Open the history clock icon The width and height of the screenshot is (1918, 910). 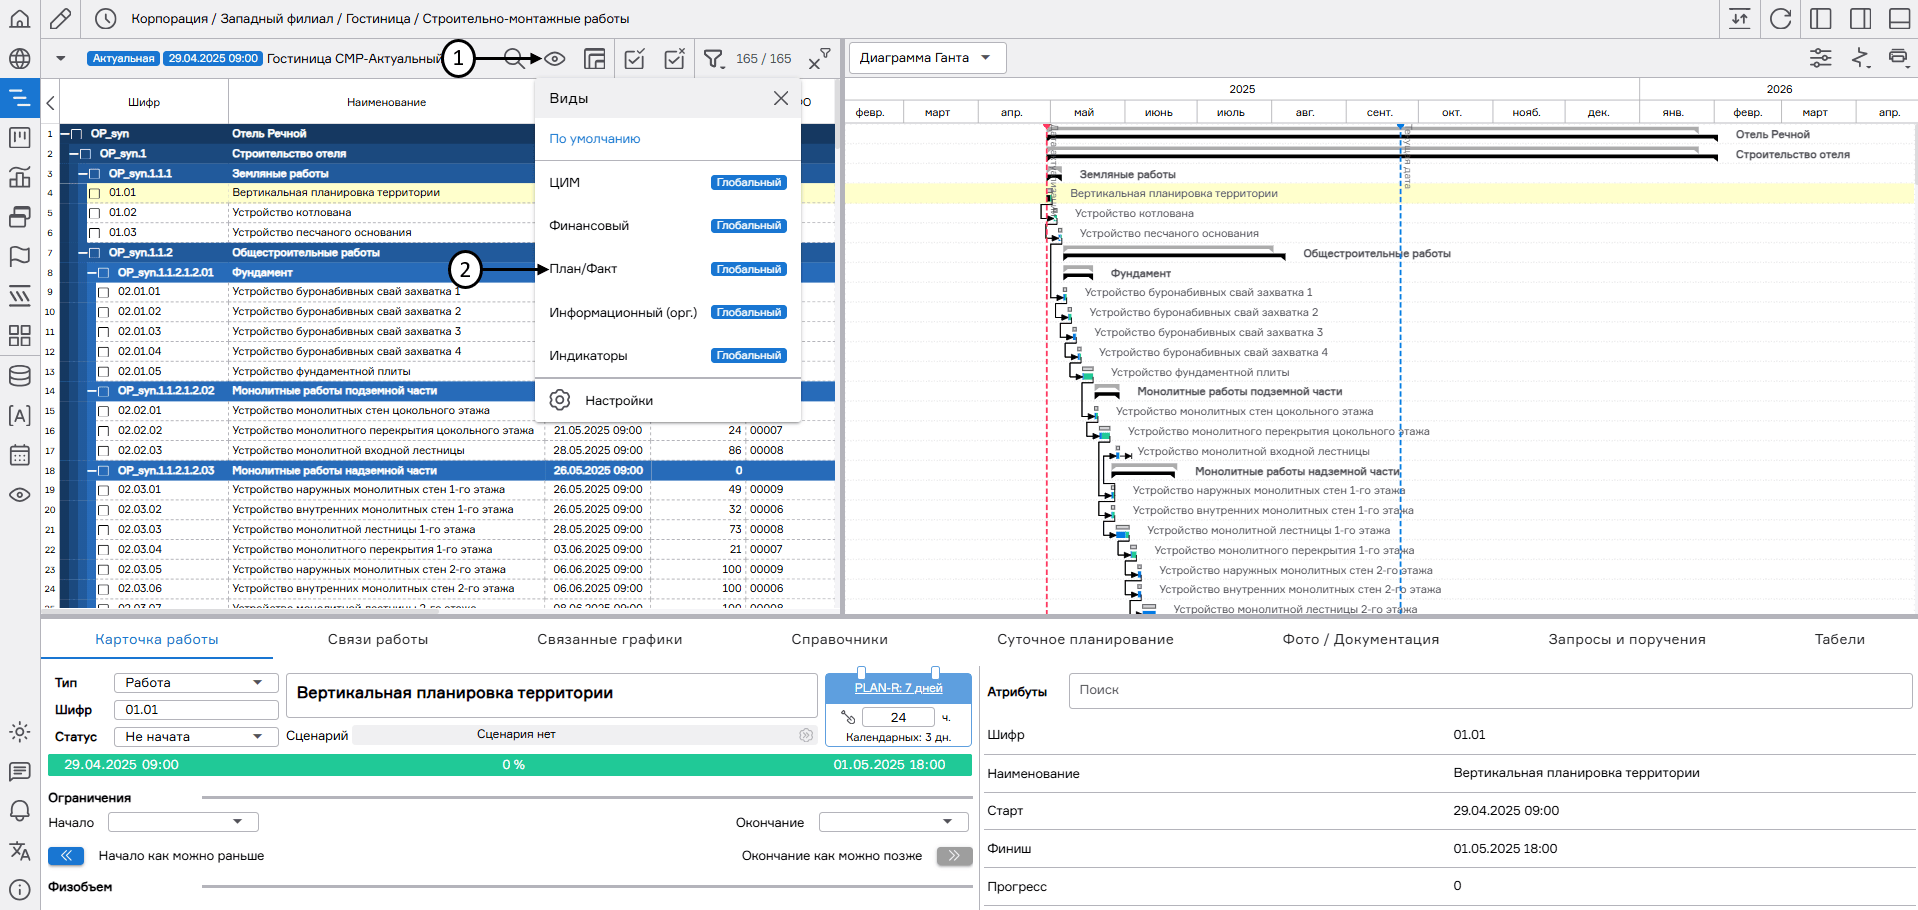coord(105,19)
